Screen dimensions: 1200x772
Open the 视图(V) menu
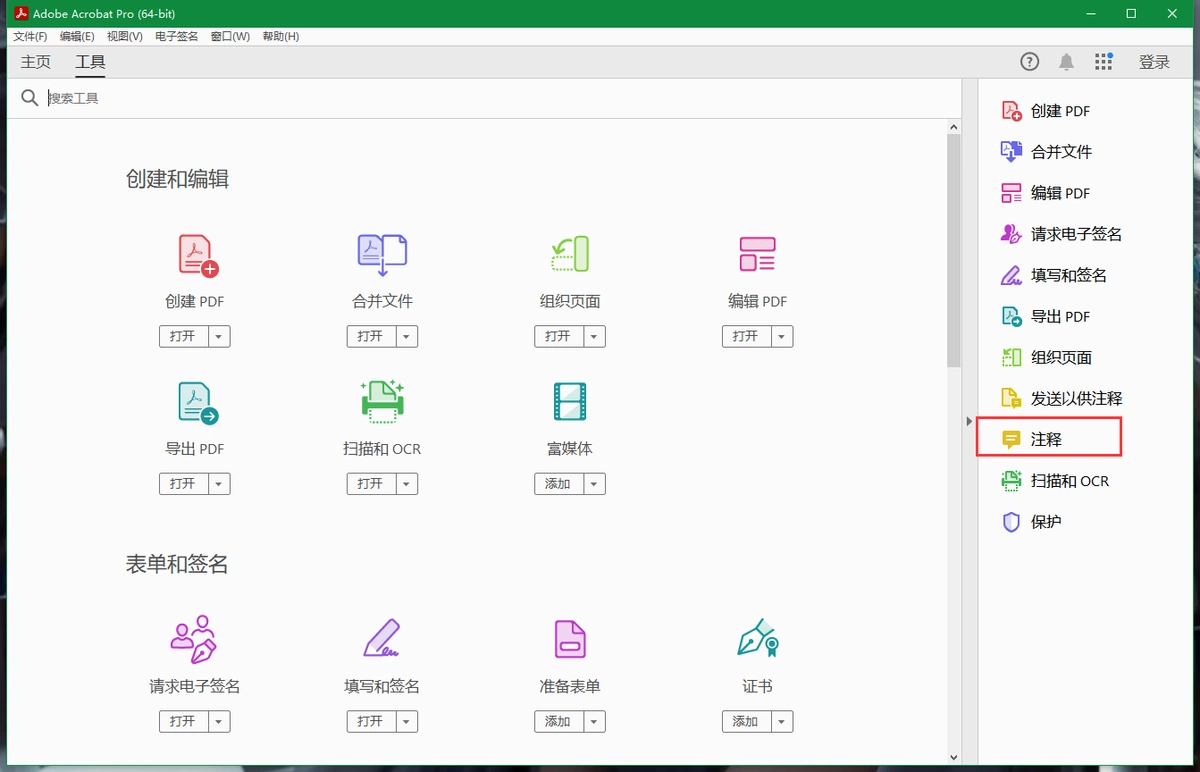125,36
